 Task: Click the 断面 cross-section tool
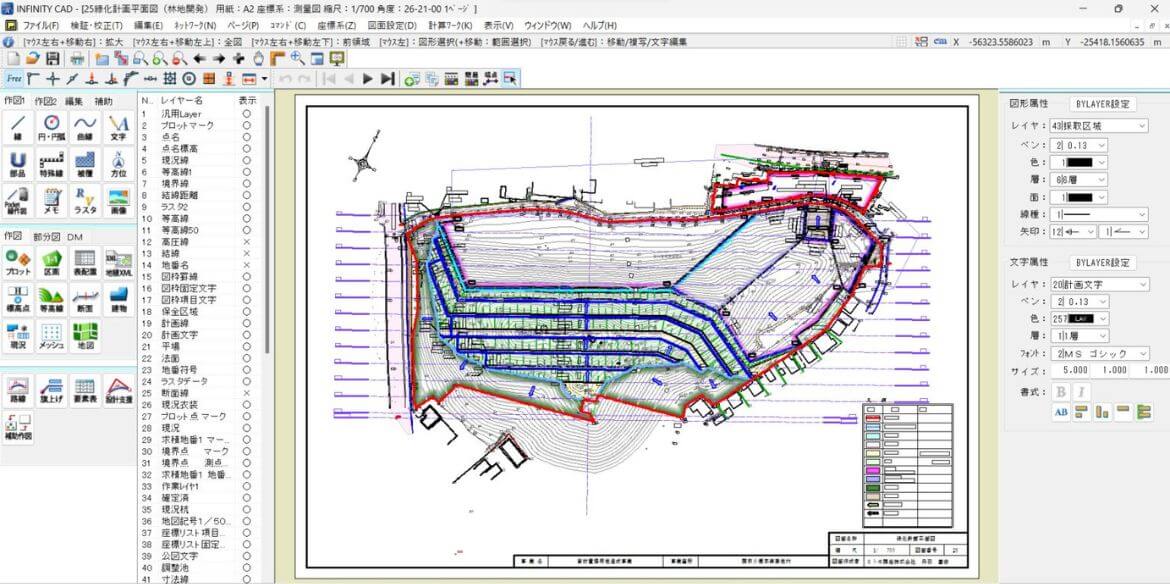tap(85, 299)
